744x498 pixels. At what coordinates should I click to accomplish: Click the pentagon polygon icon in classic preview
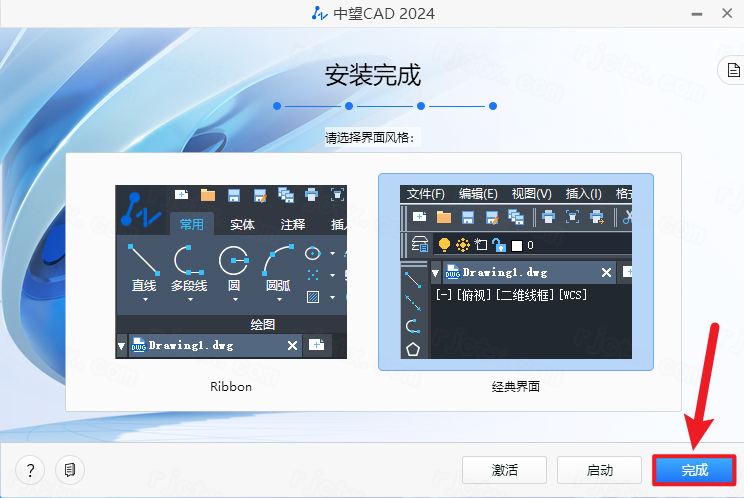coord(413,348)
